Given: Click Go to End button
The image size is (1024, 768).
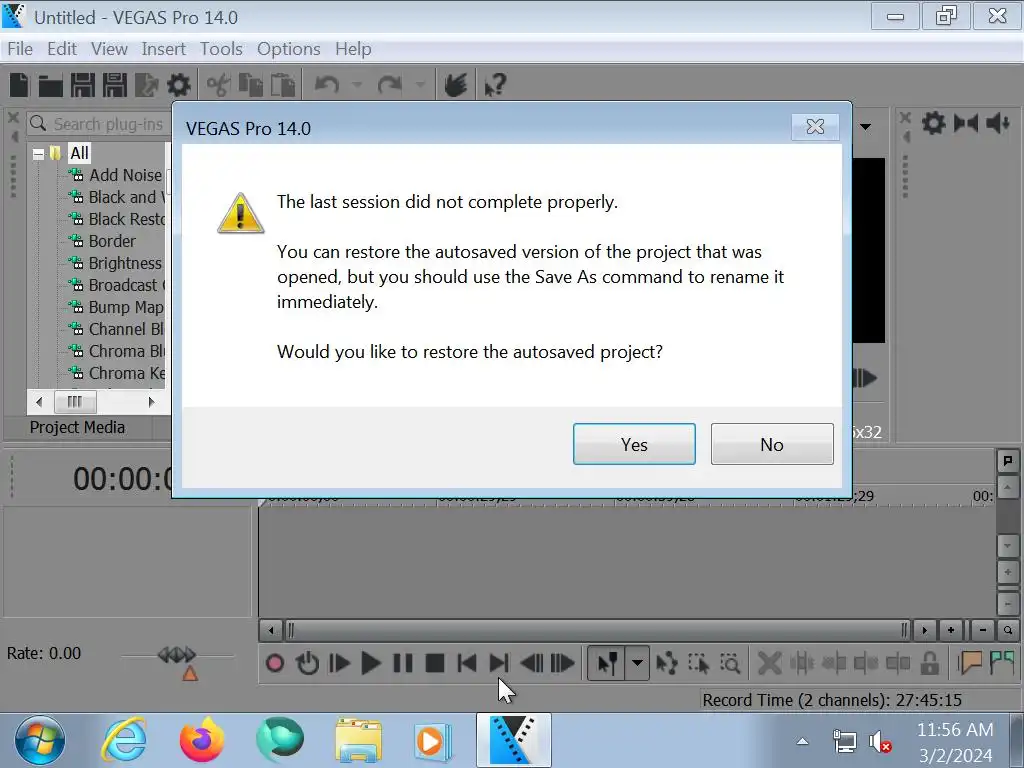Looking at the screenshot, I should pyautogui.click(x=498, y=664).
